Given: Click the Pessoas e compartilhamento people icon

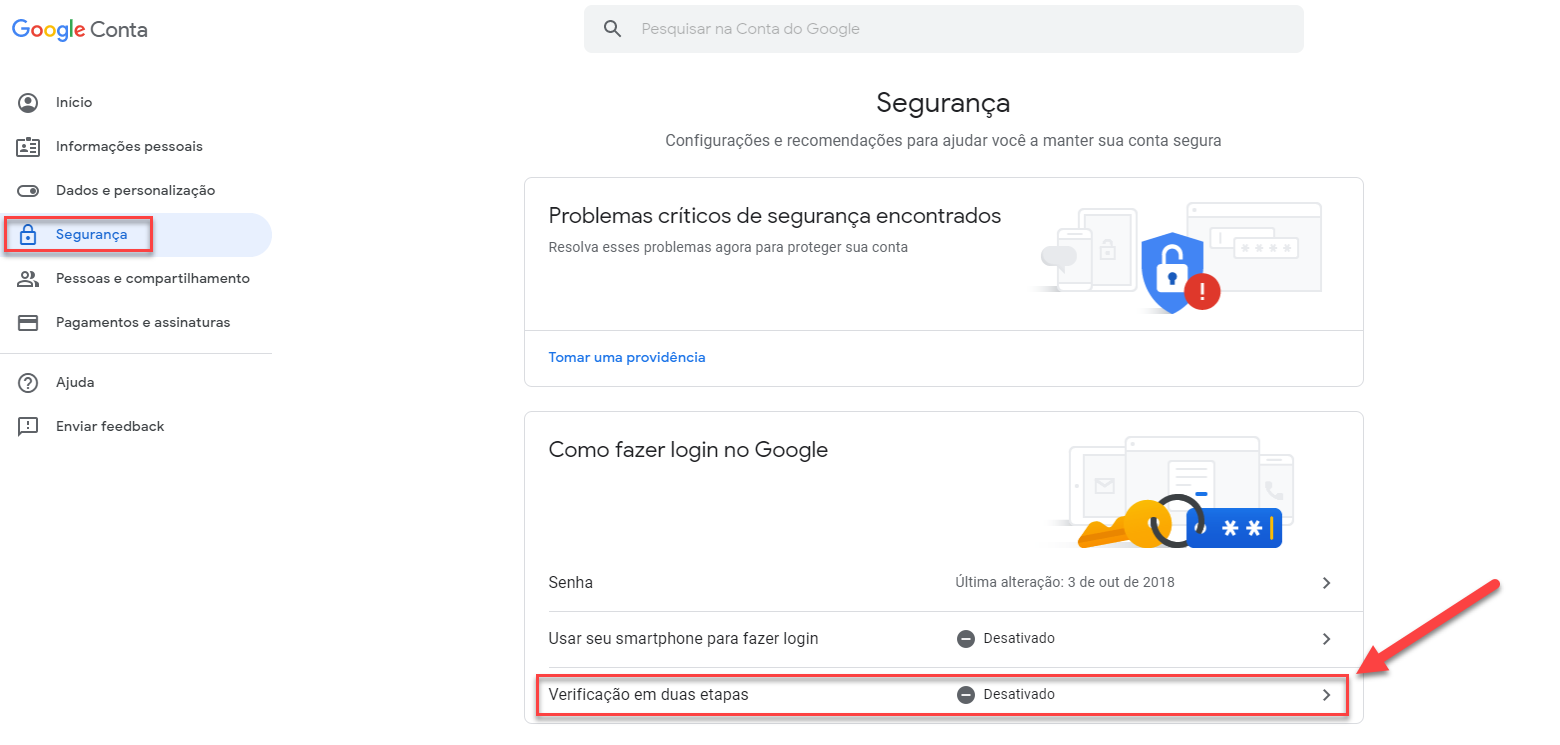Looking at the screenshot, I should (28, 279).
